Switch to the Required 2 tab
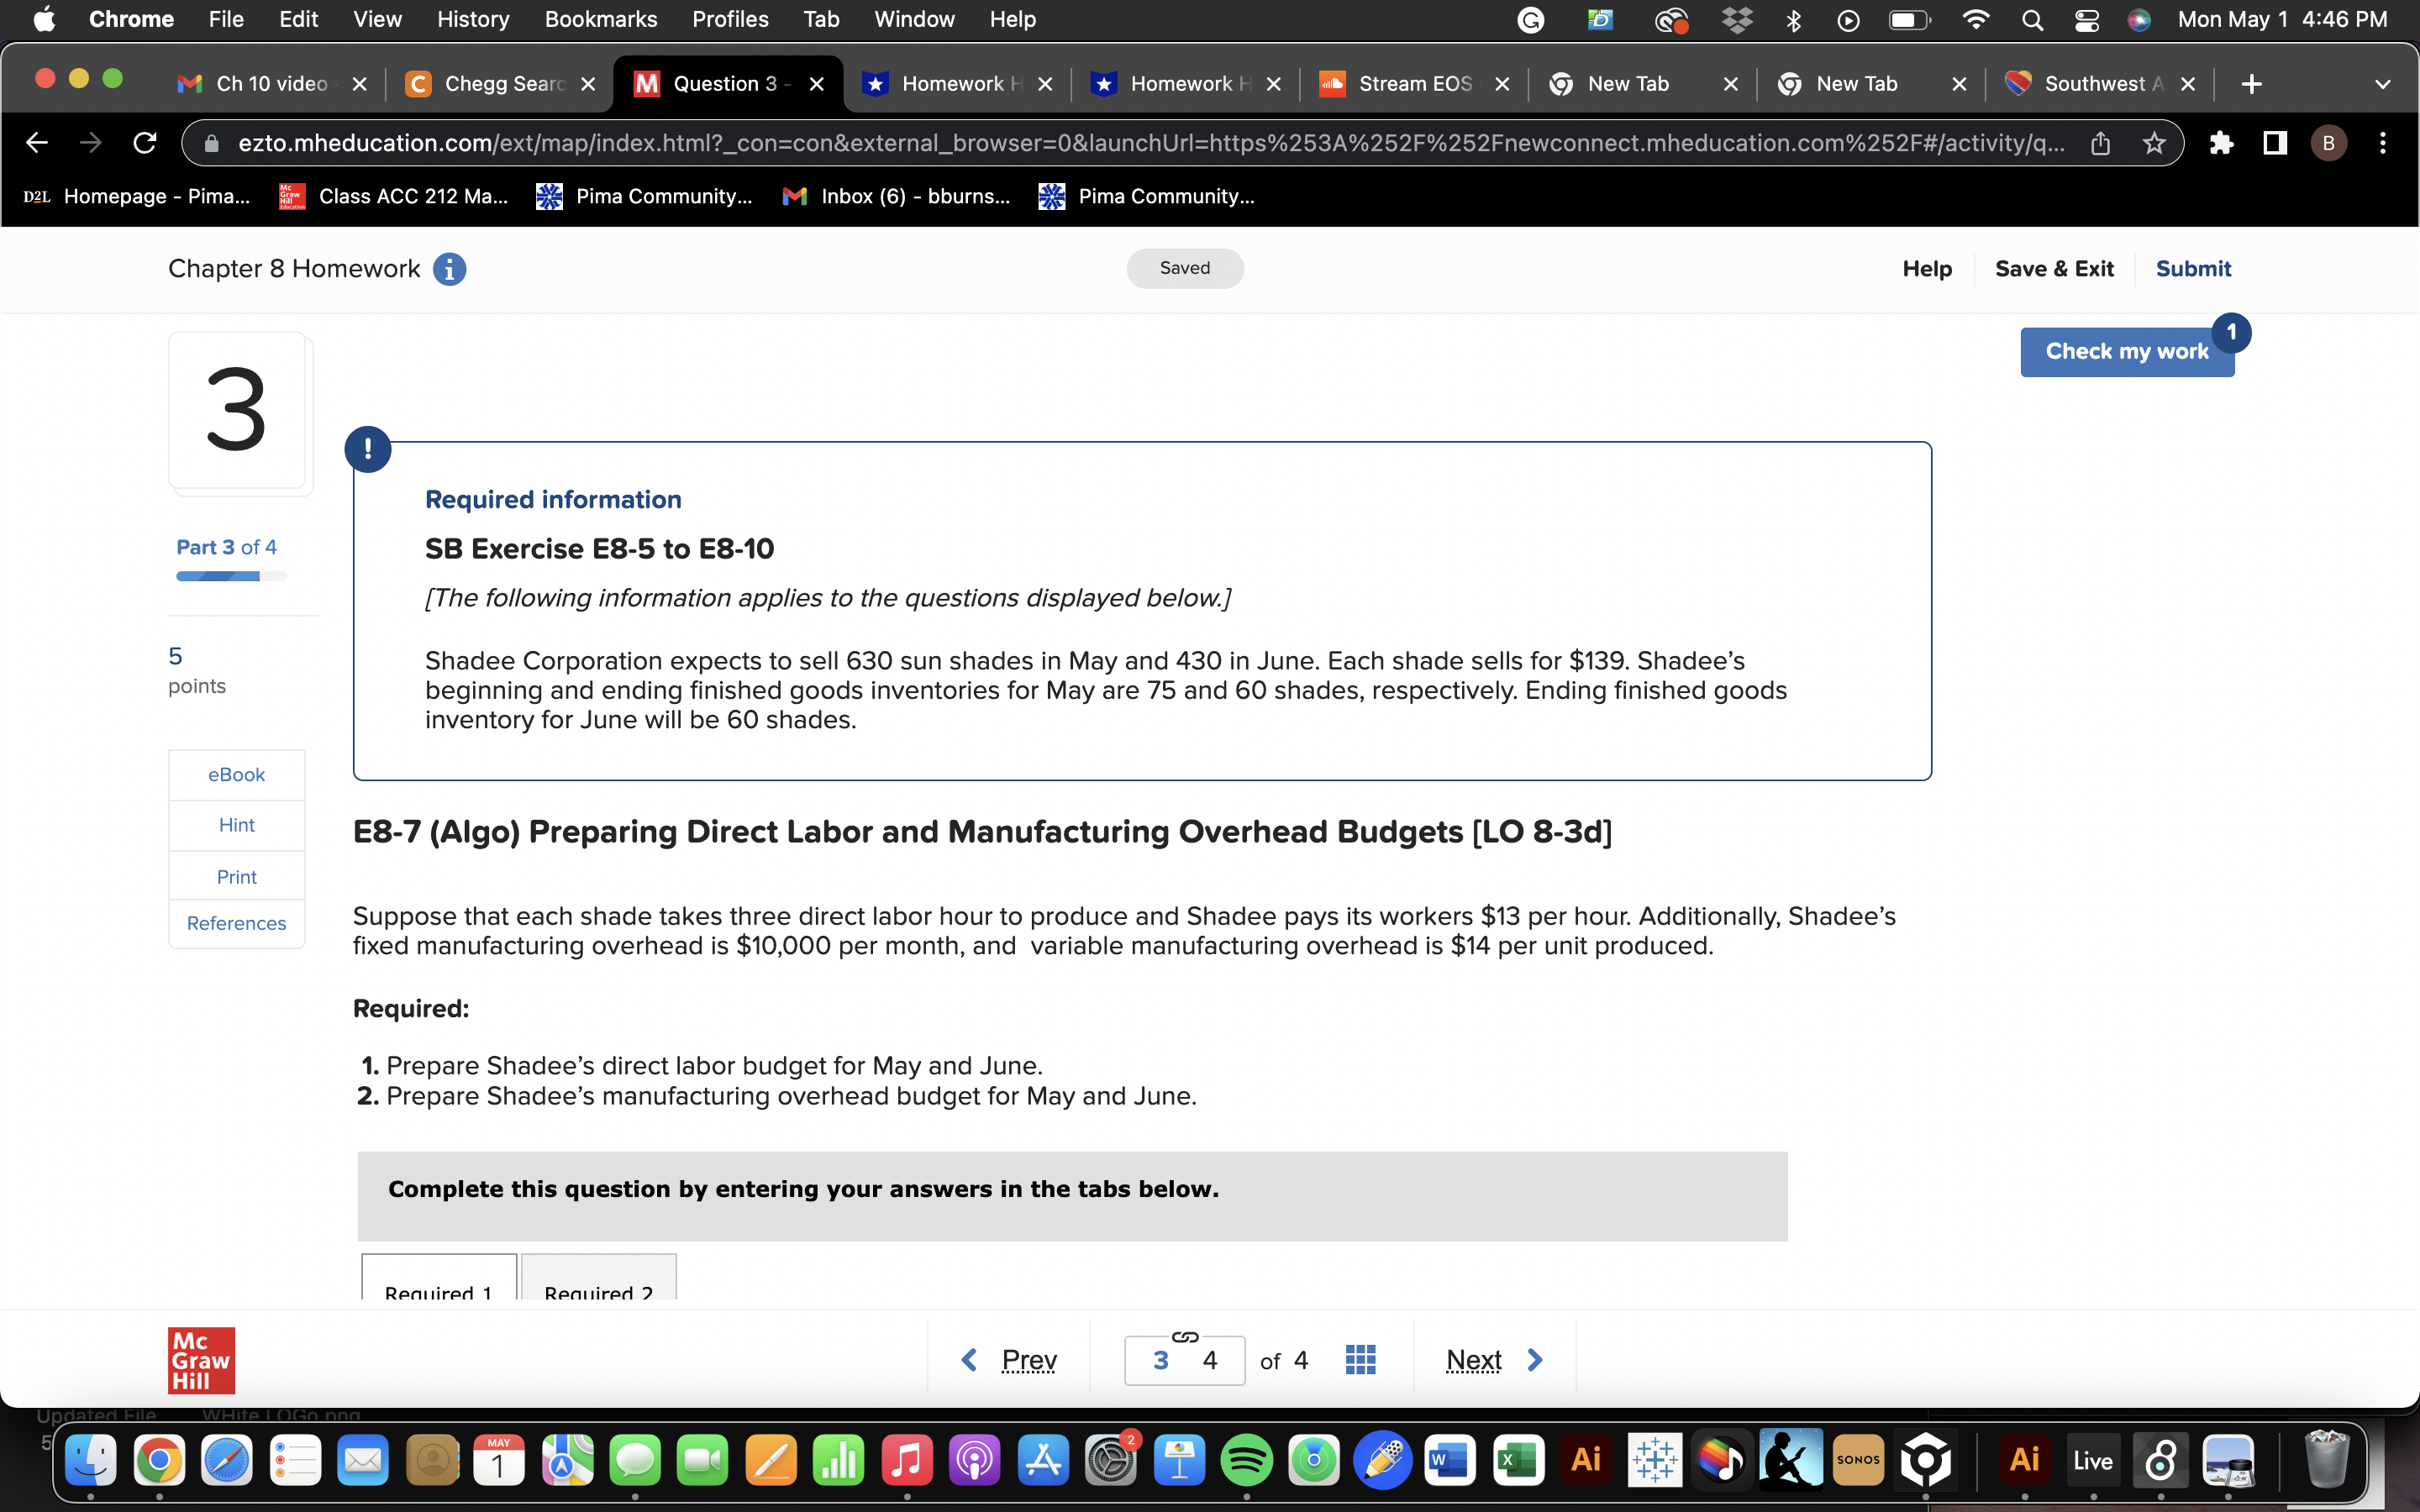The image size is (2420, 1512). 599,1290
